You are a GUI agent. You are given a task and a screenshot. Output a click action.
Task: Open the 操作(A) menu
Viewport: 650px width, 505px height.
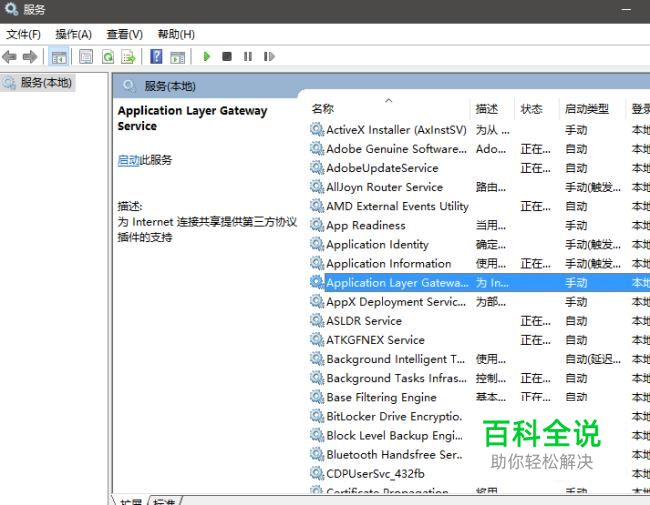tap(73, 34)
